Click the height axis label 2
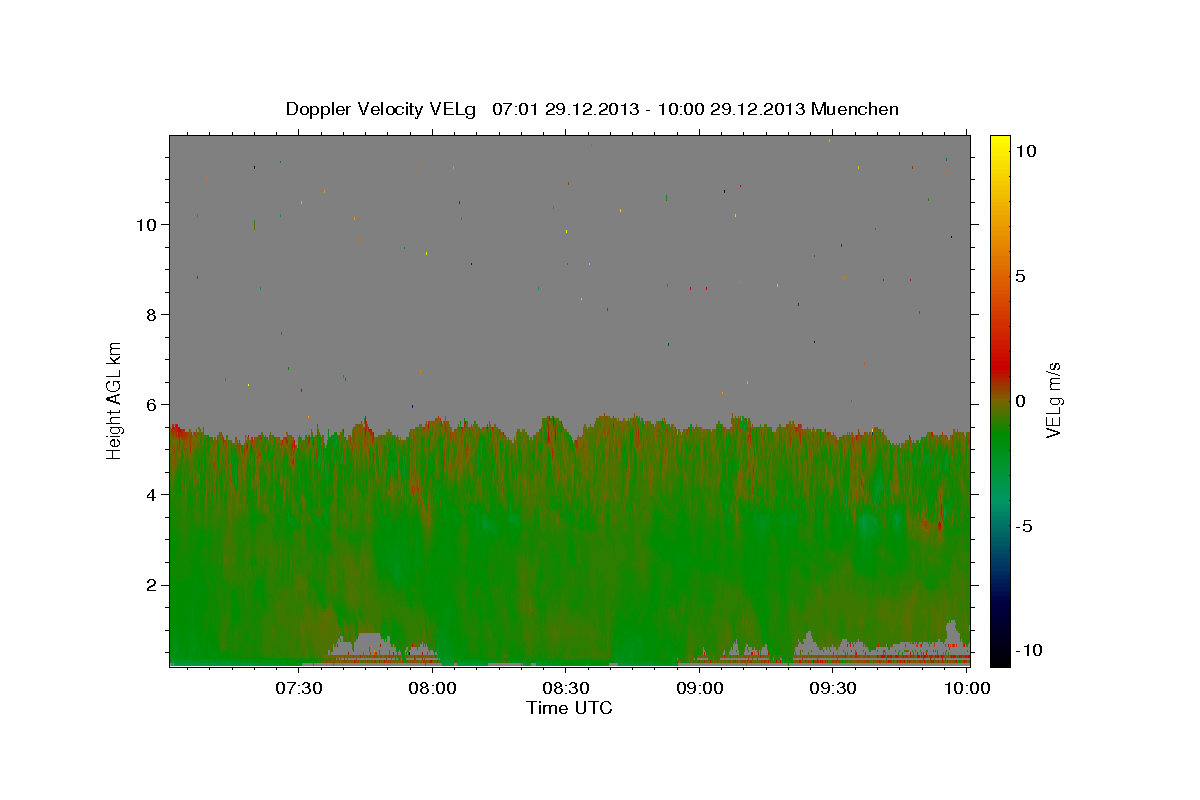 pos(151,584)
